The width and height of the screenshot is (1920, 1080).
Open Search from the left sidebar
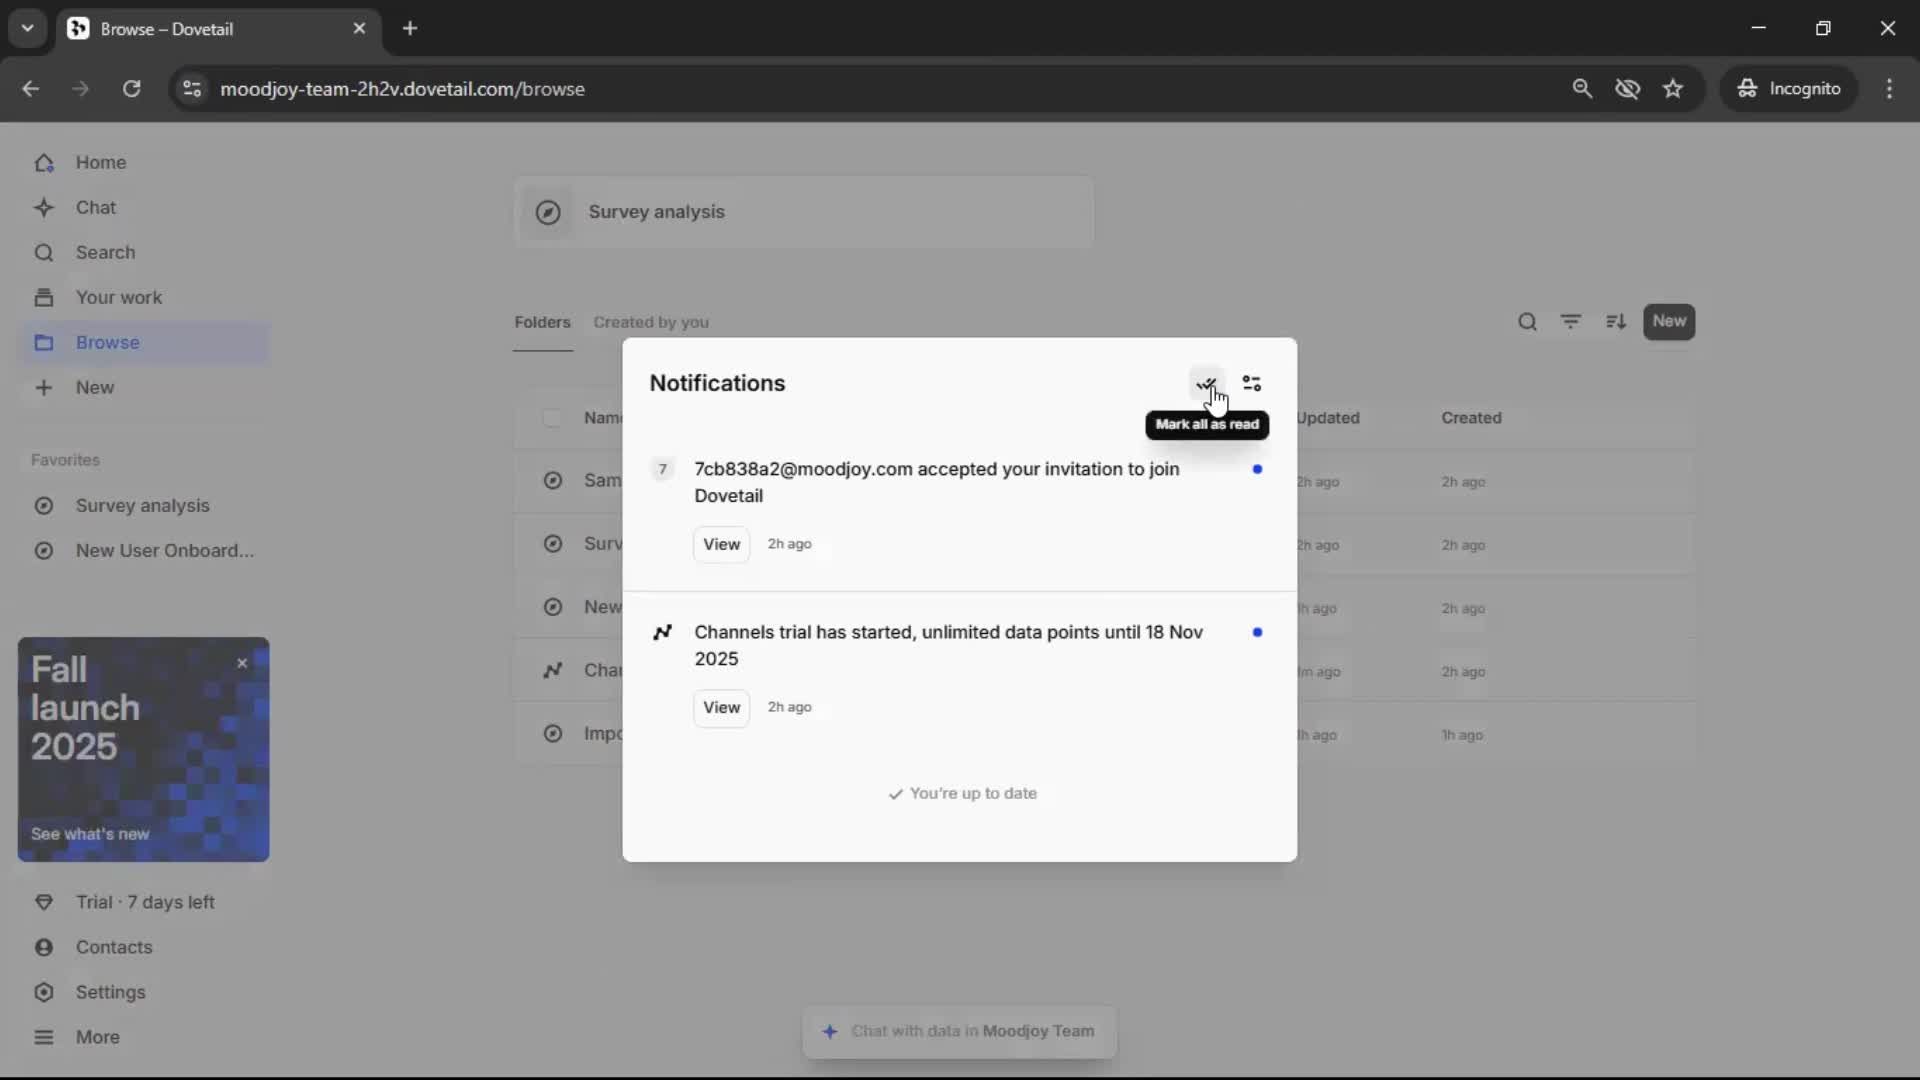click(104, 253)
